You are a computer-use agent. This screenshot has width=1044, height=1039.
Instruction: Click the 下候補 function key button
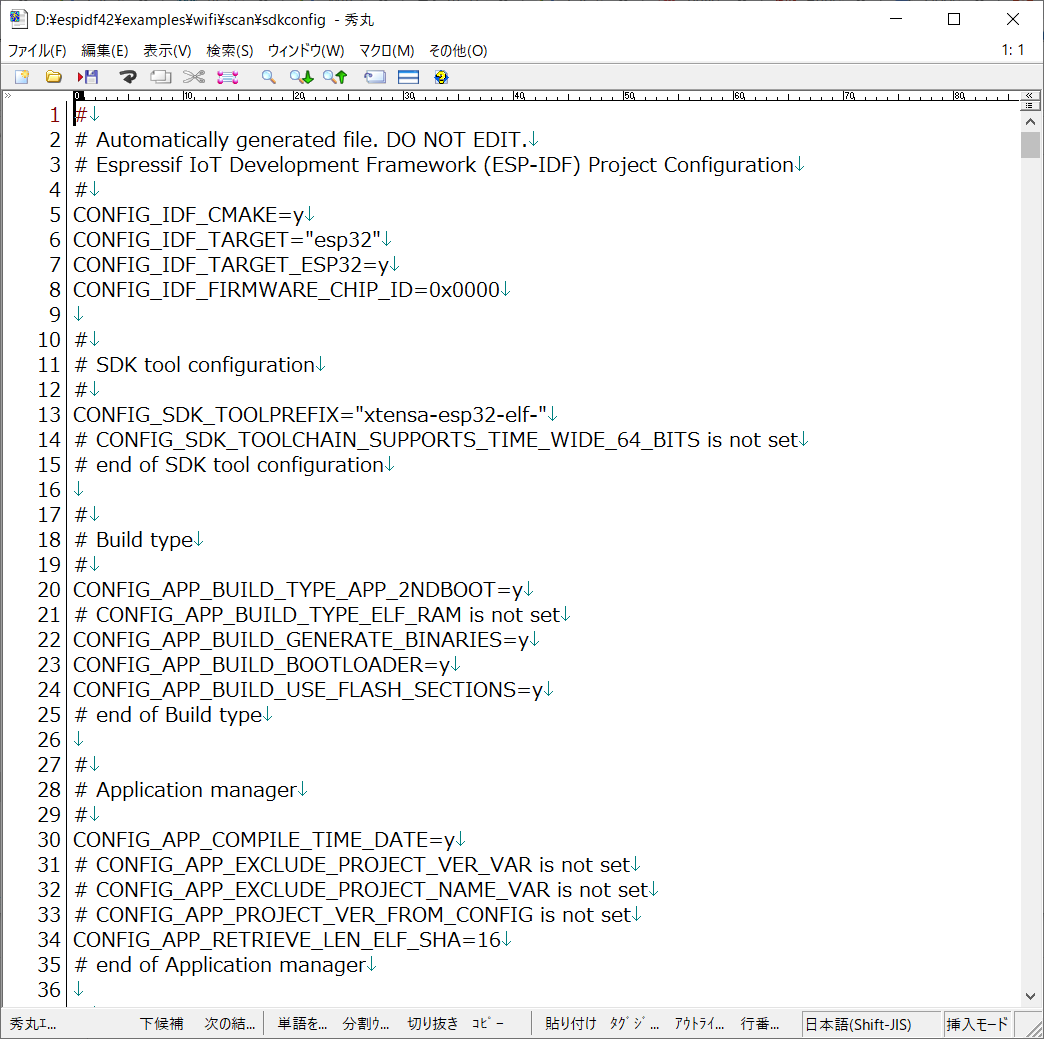[162, 1024]
